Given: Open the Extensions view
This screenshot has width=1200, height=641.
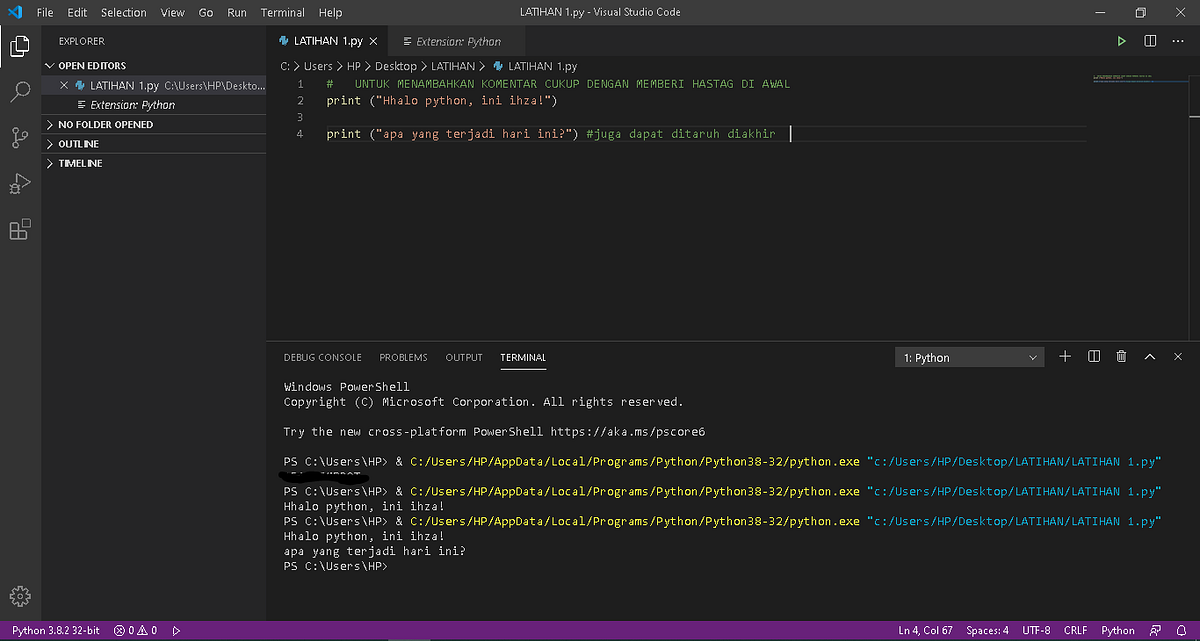Looking at the screenshot, I should (20, 229).
